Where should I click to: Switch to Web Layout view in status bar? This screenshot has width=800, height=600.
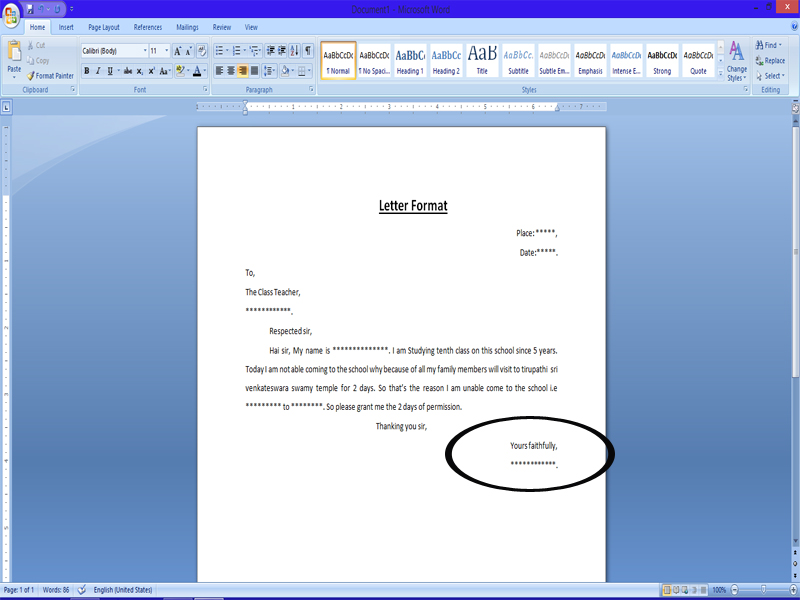(x=684, y=590)
